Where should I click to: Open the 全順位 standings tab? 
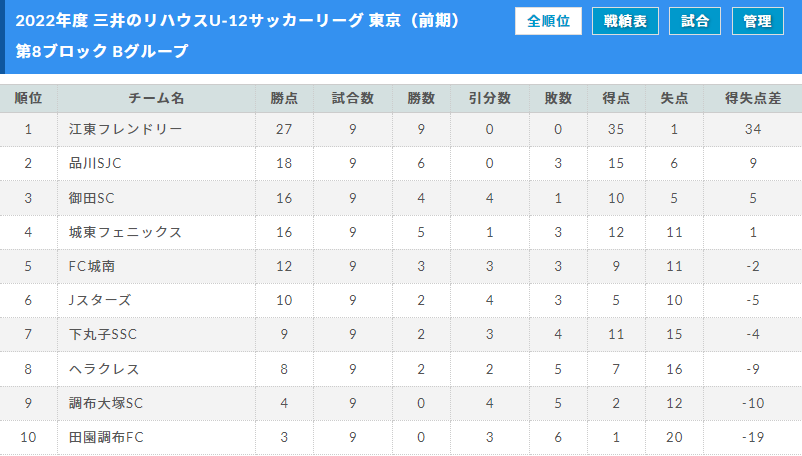pyautogui.click(x=548, y=21)
